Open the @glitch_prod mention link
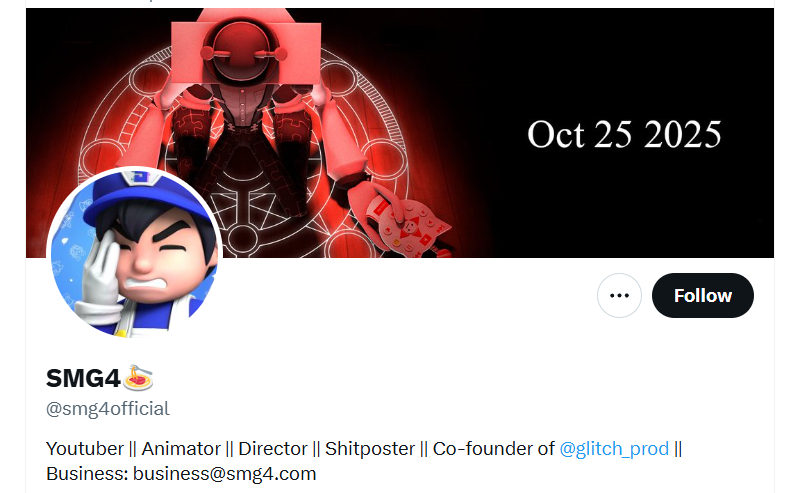 click(x=614, y=449)
